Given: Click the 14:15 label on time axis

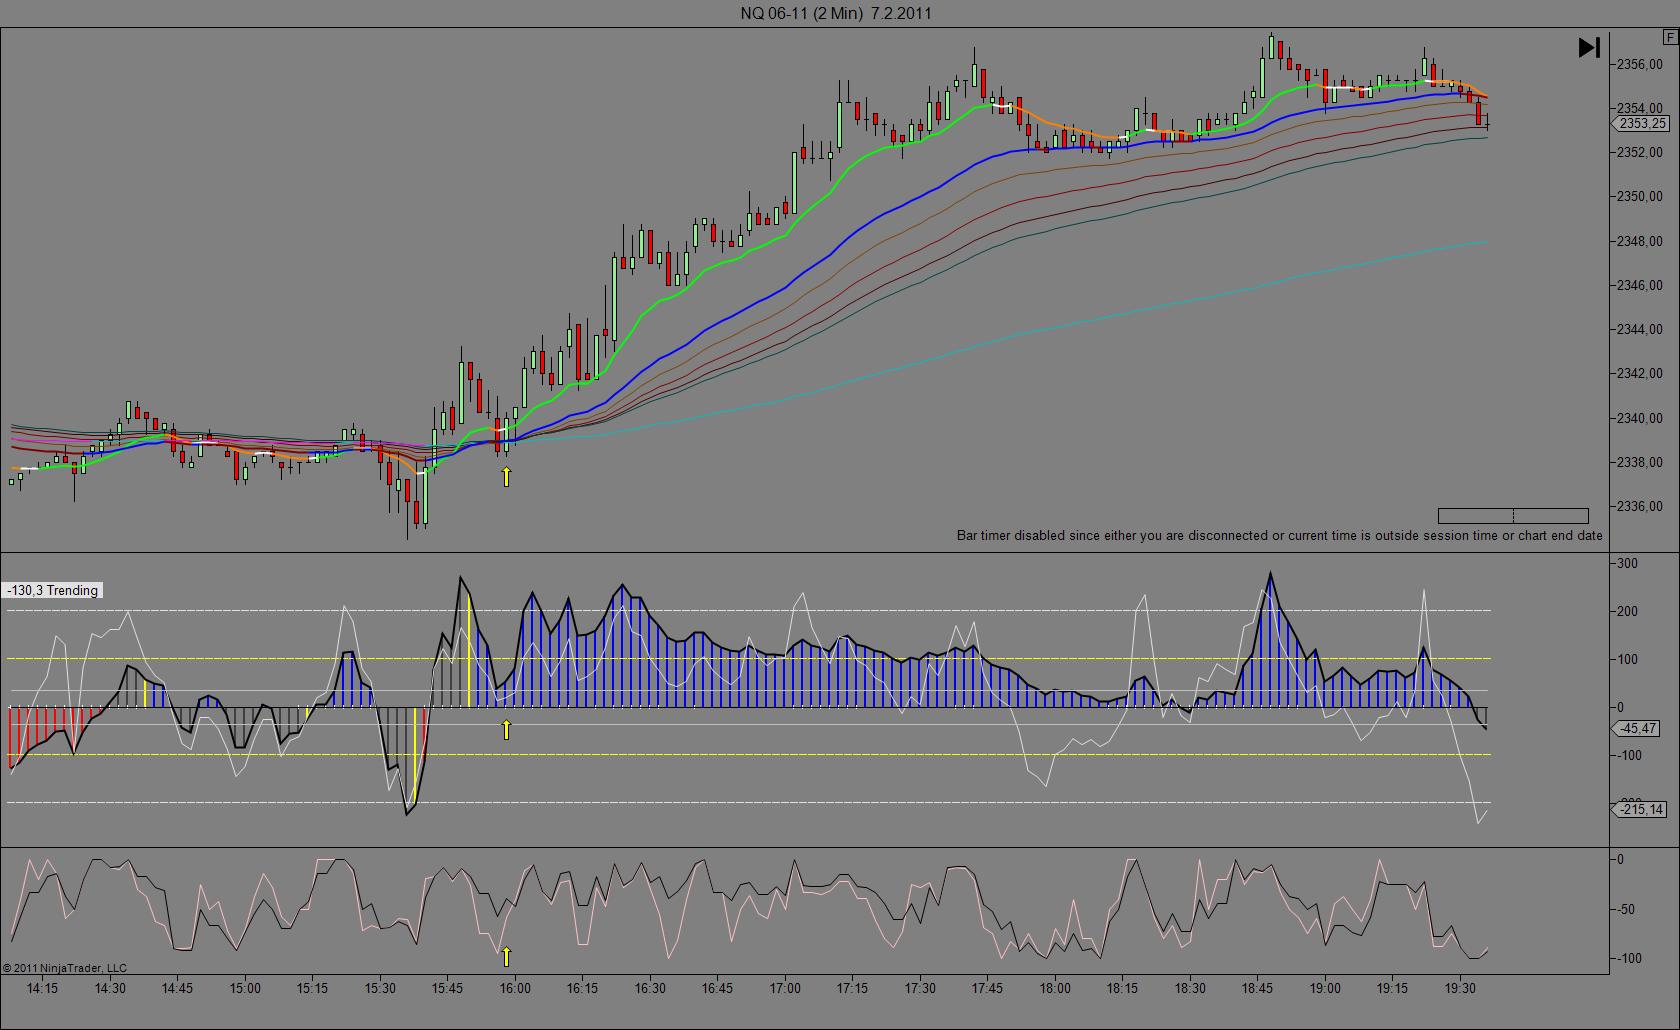Looking at the screenshot, I should coord(42,988).
